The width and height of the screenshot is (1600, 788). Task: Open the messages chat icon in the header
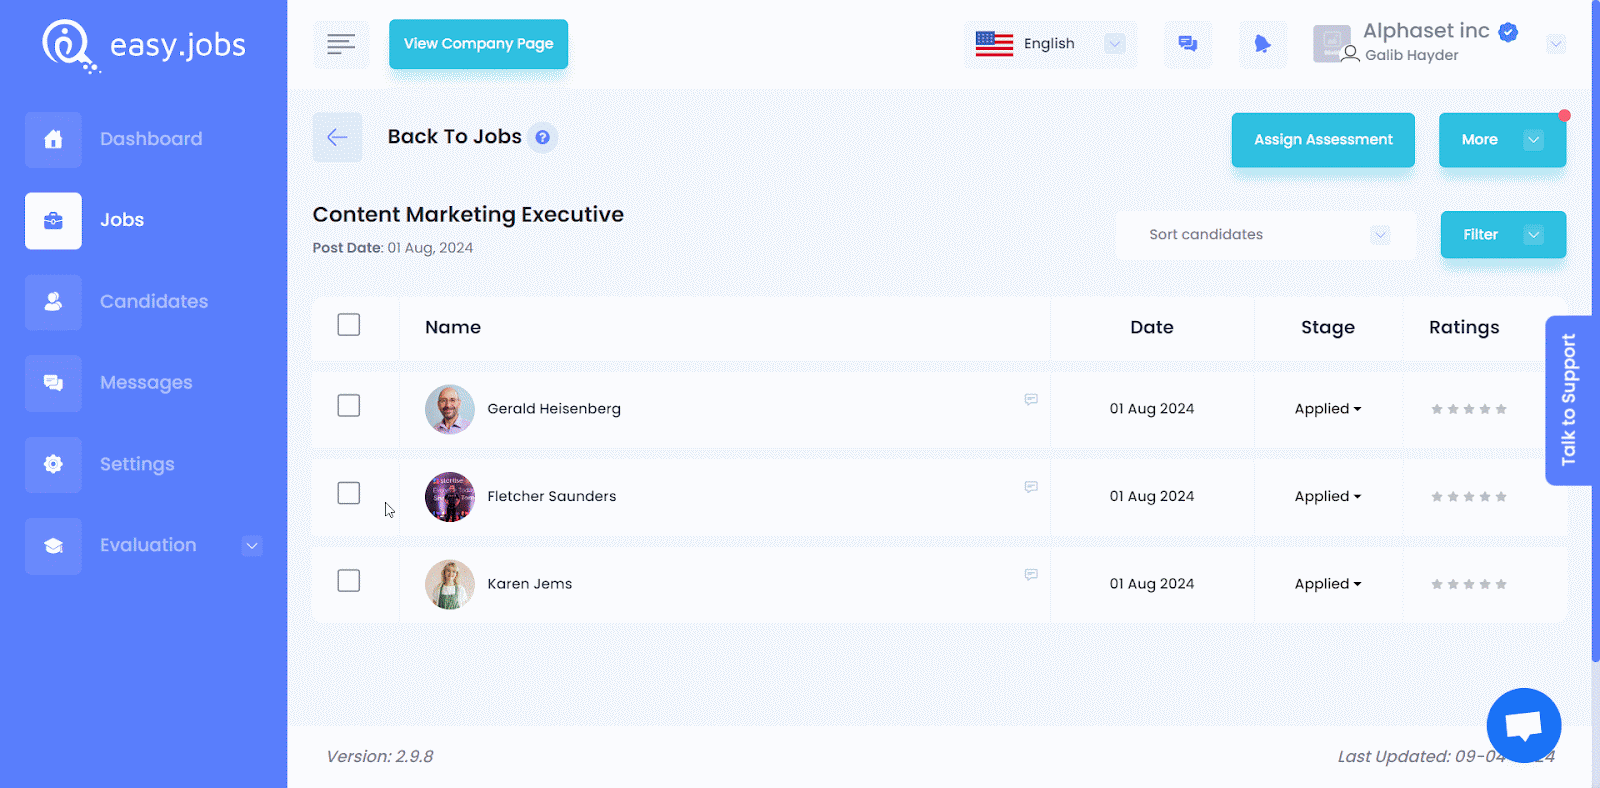pyautogui.click(x=1187, y=44)
